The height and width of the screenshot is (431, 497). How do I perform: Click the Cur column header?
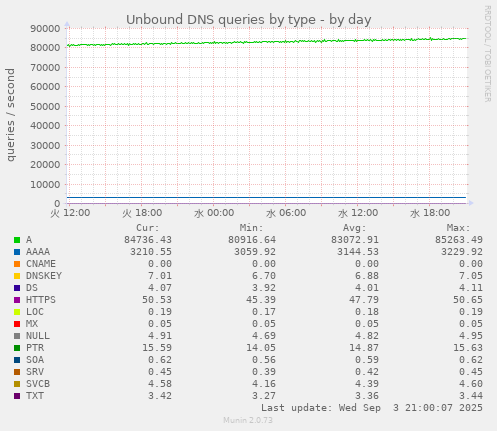tap(148, 228)
